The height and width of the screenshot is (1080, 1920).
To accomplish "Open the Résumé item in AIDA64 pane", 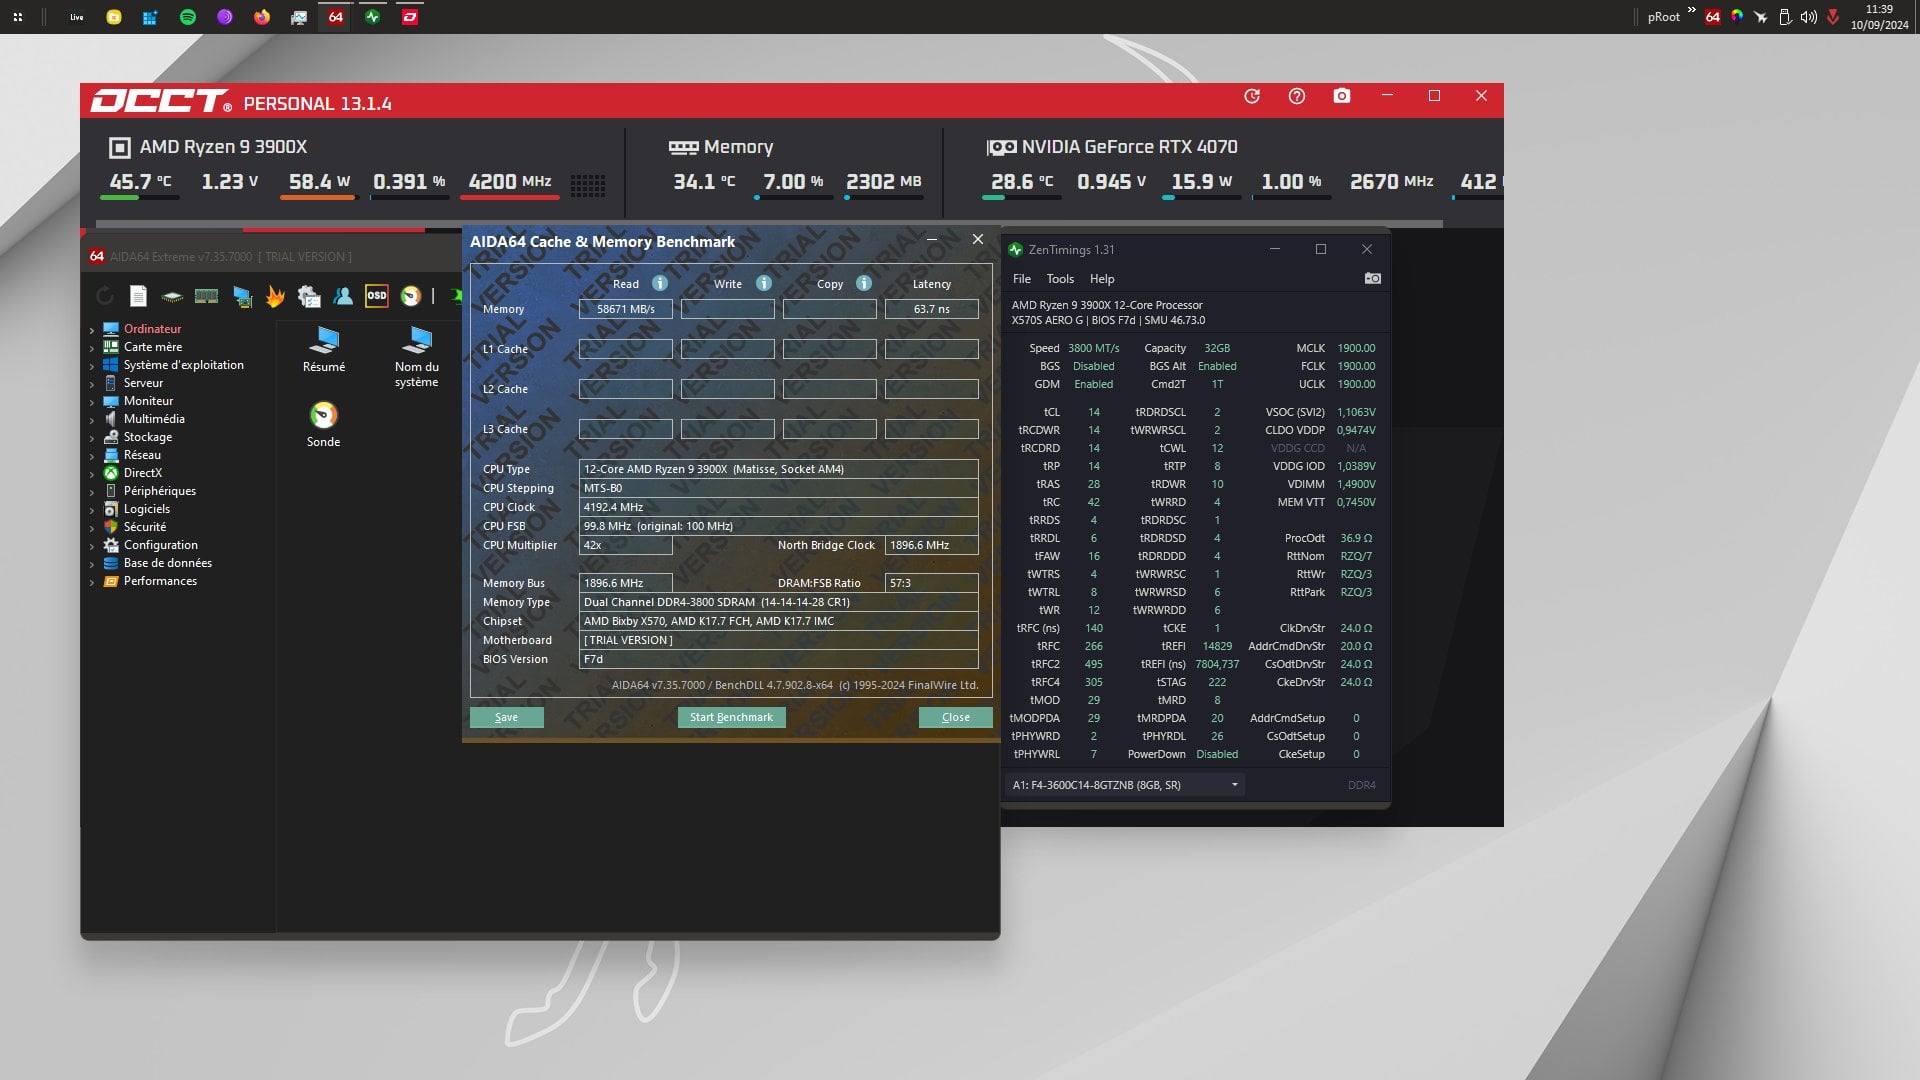I will pyautogui.click(x=324, y=350).
